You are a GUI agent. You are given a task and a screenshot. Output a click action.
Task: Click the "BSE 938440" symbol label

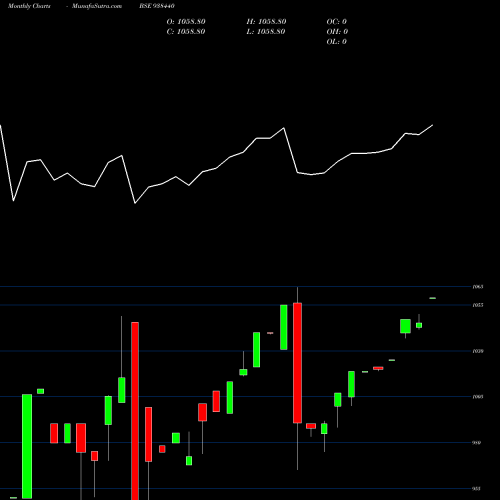(157, 6)
